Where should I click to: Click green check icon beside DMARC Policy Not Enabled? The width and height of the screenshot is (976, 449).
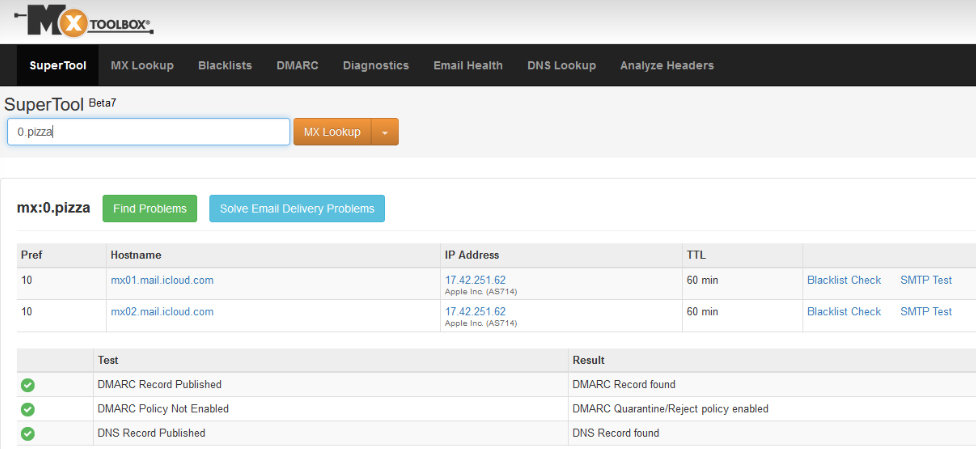tap(27, 409)
